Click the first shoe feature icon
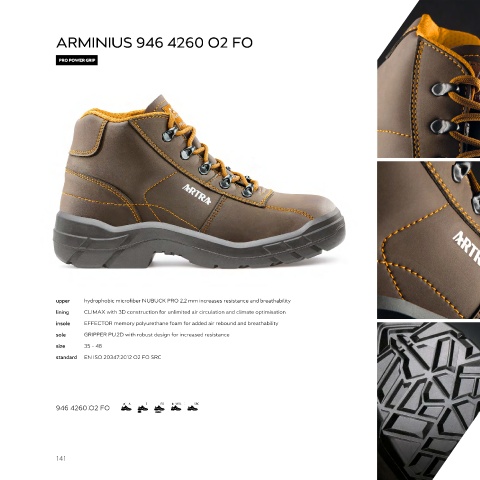This screenshot has width=480, height=480. point(126,407)
